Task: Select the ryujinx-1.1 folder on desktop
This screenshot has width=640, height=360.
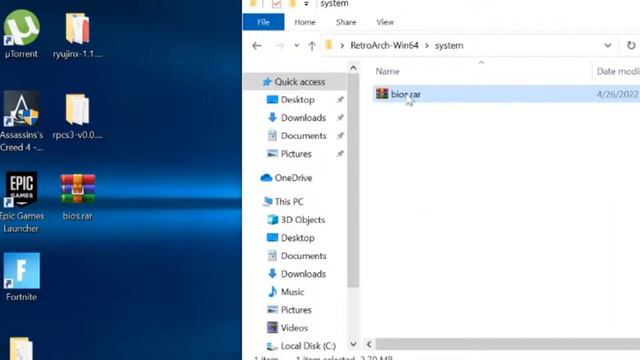Action: [78, 35]
